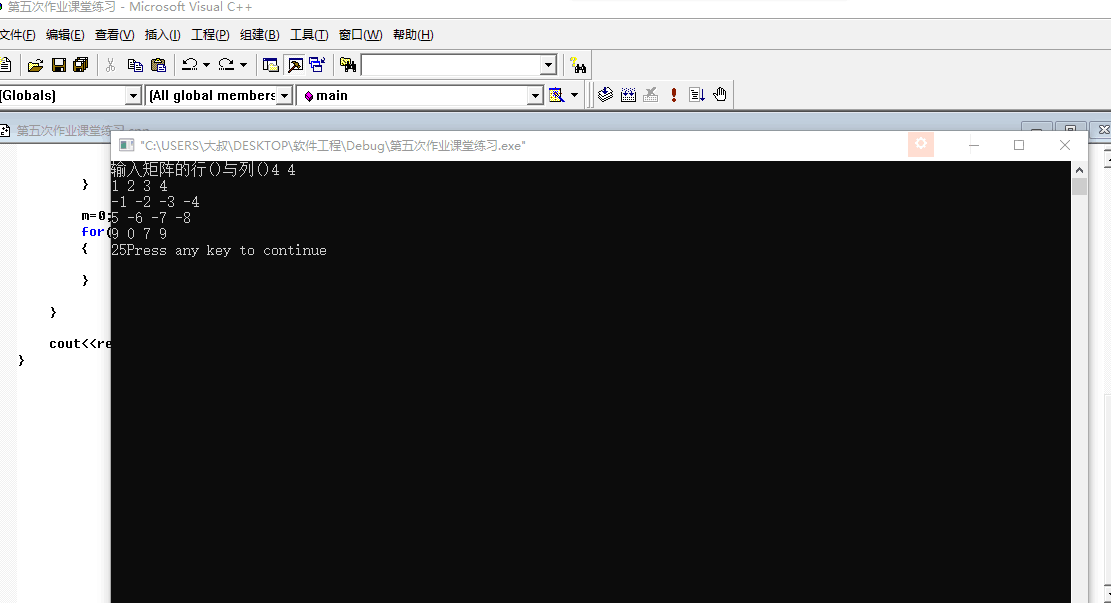Save the current file with floppy icon

pyautogui.click(x=59, y=65)
